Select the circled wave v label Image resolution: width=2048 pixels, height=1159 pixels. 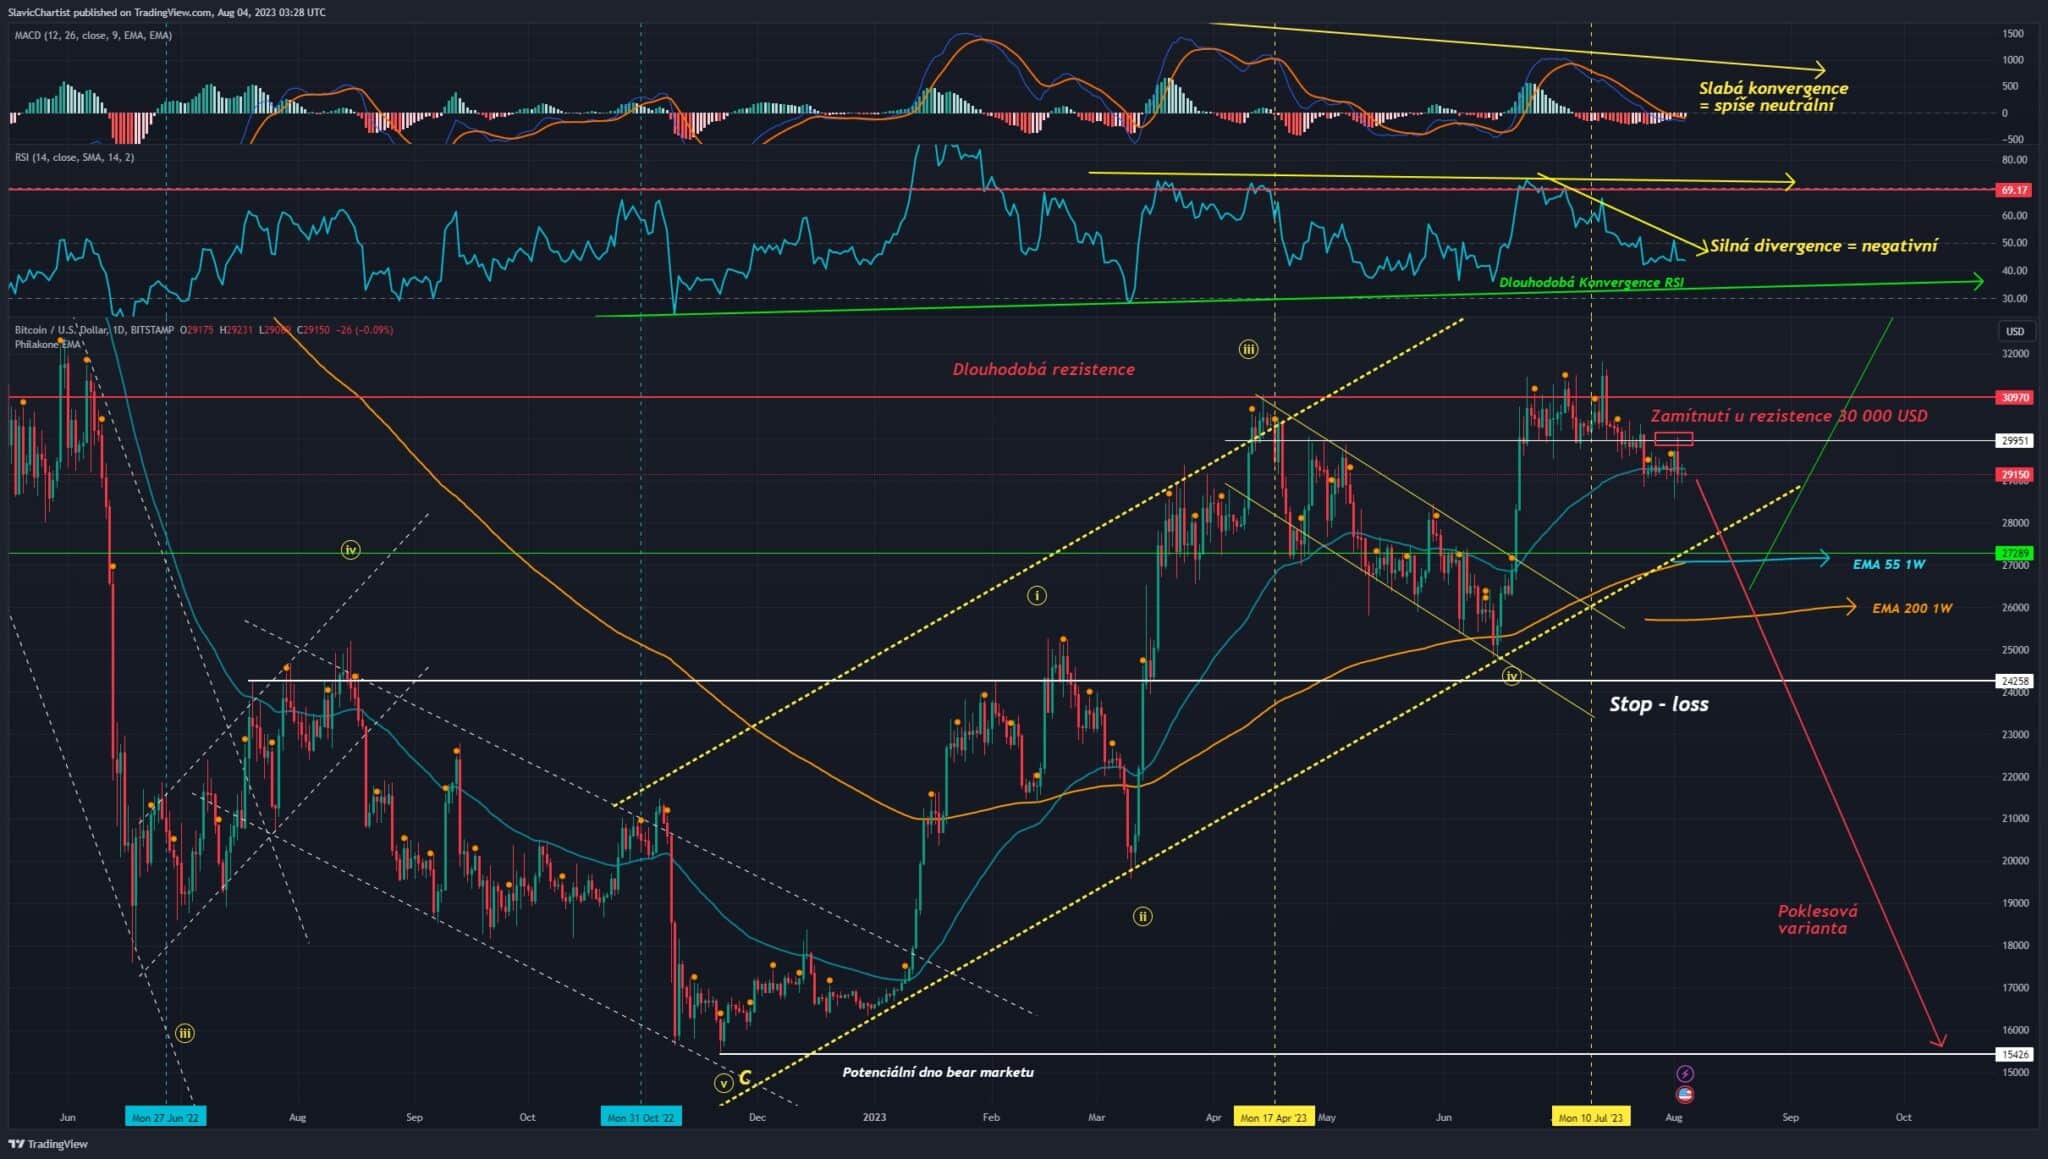(x=723, y=1083)
